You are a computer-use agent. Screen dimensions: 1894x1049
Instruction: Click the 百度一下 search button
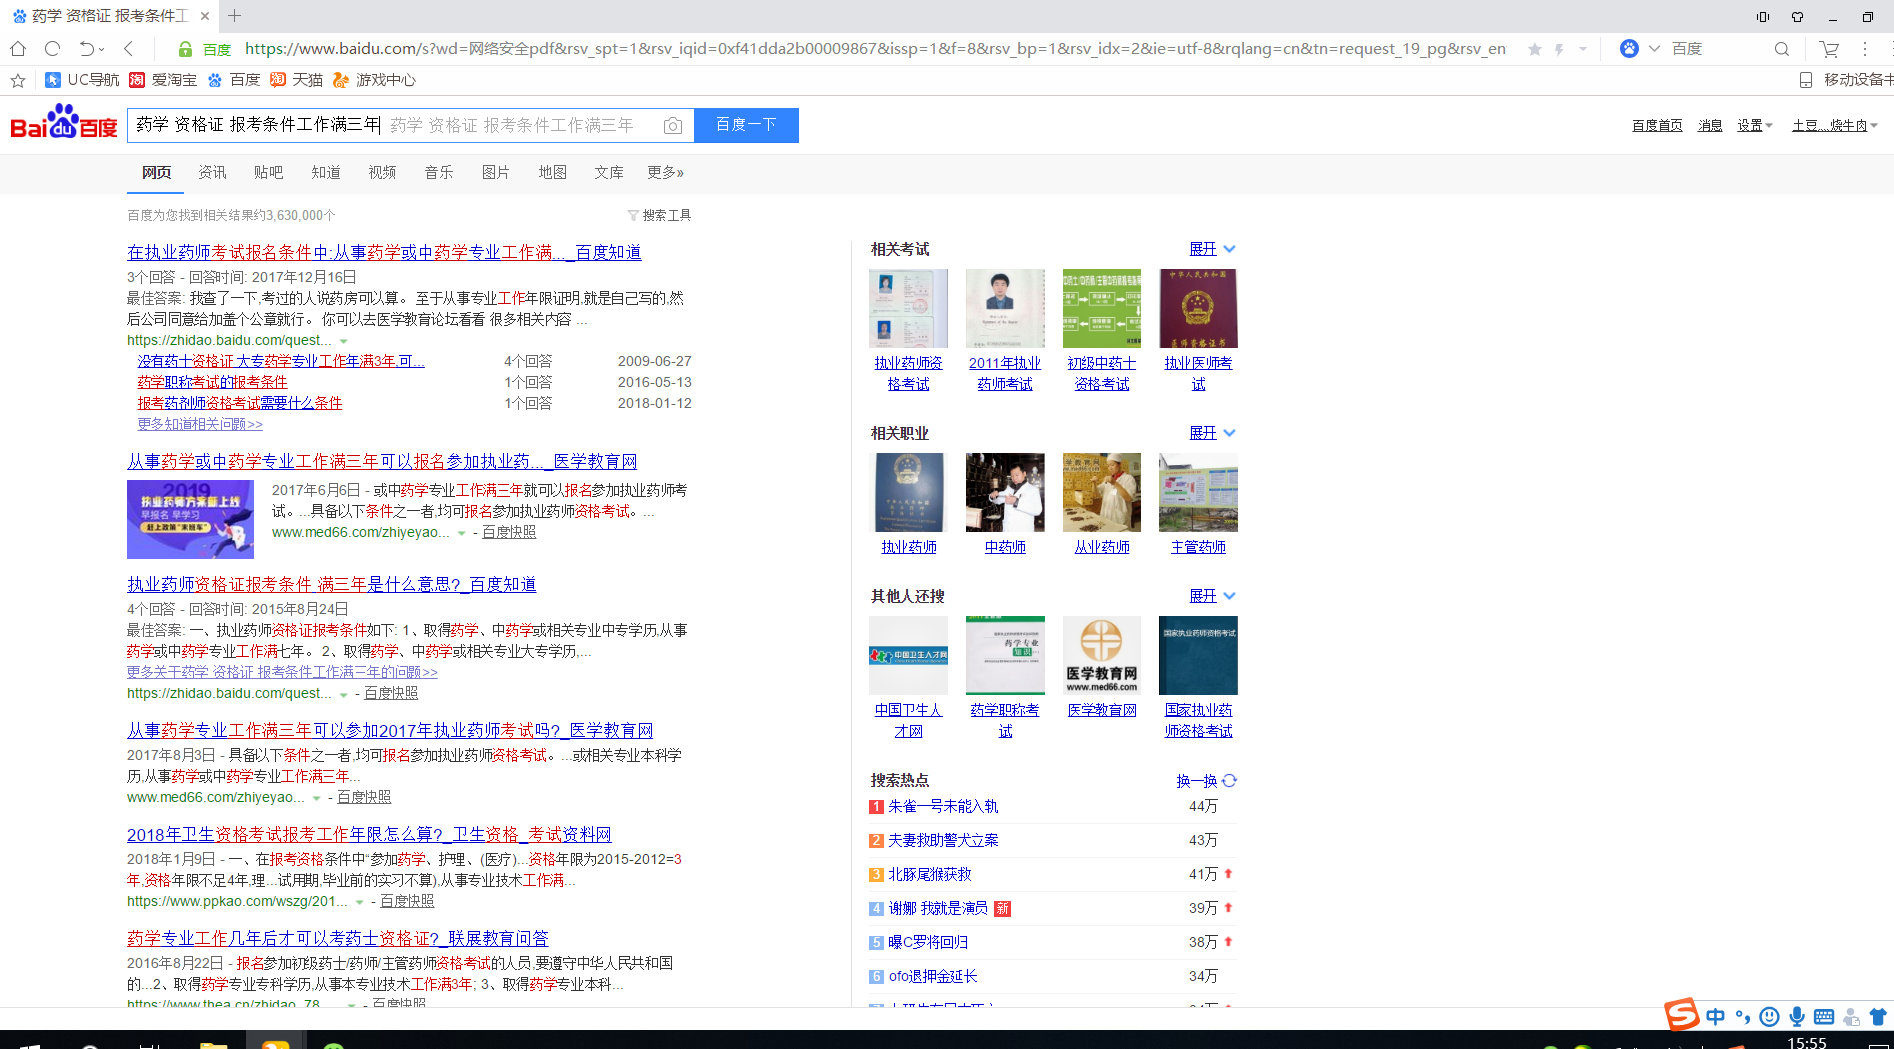(x=746, y=125)
